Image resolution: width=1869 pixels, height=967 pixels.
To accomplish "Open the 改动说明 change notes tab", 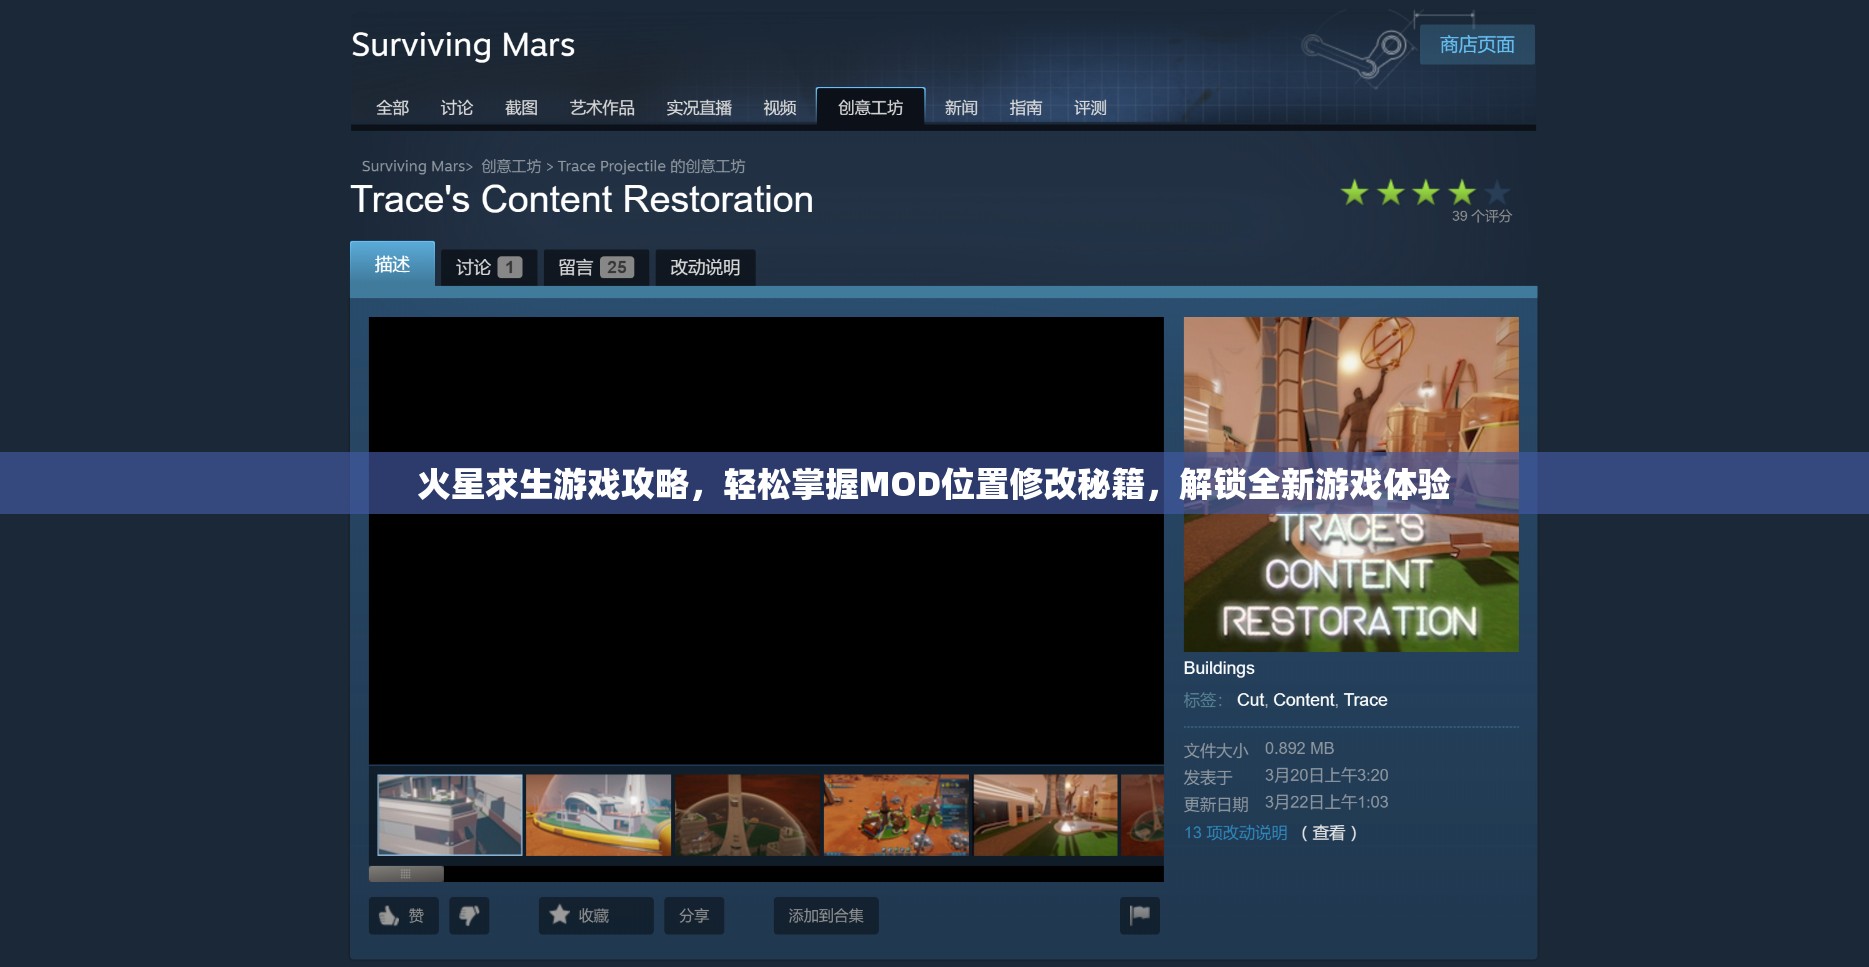I will coord(705,267).
